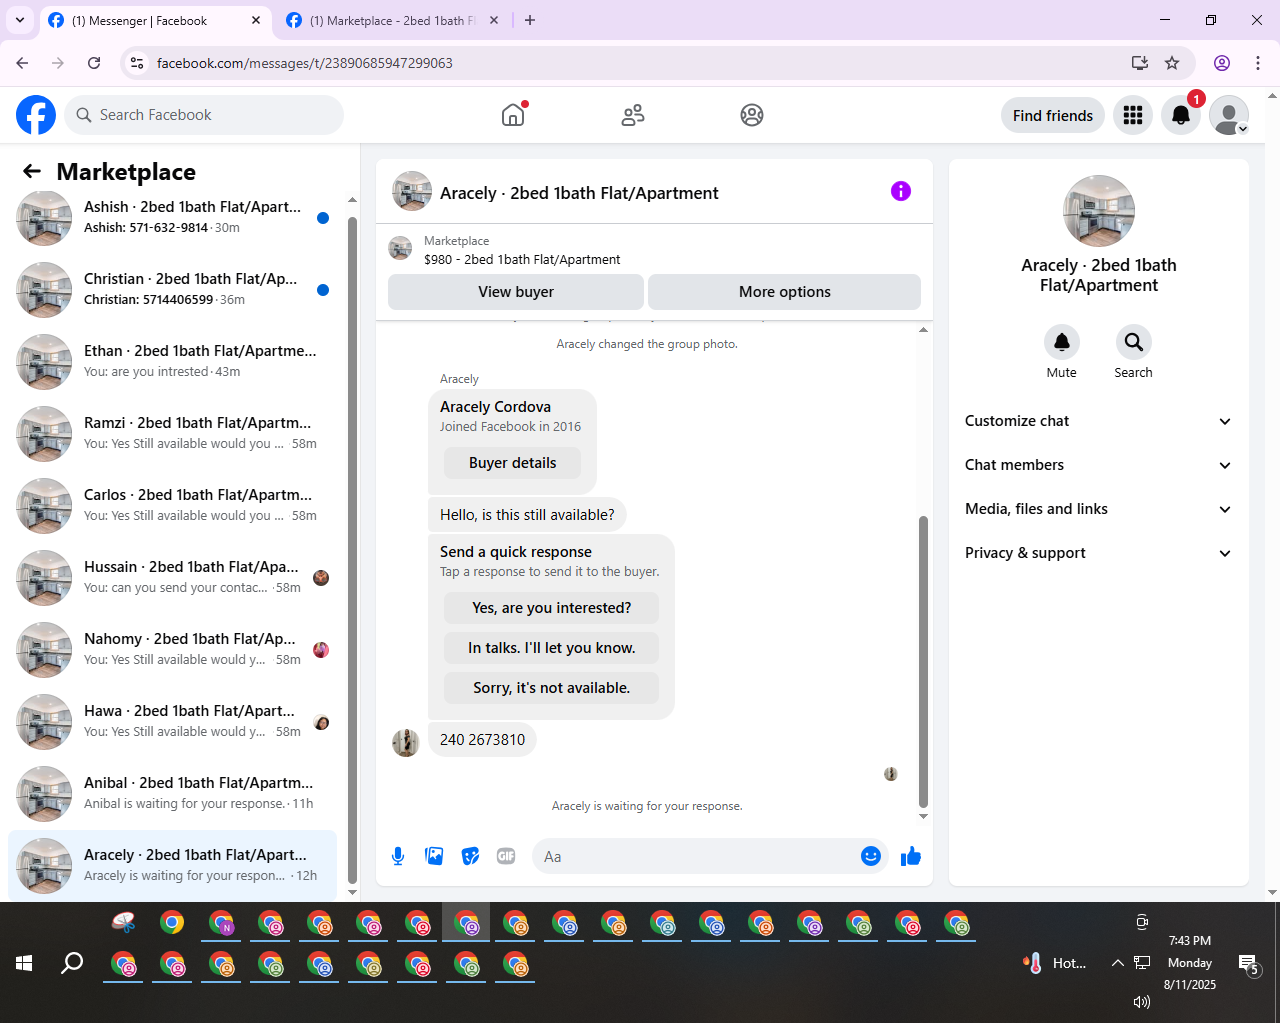Screen dimensions: 1280x1023
Task: Open Christian conversation in list
Action: pos(173,290)
